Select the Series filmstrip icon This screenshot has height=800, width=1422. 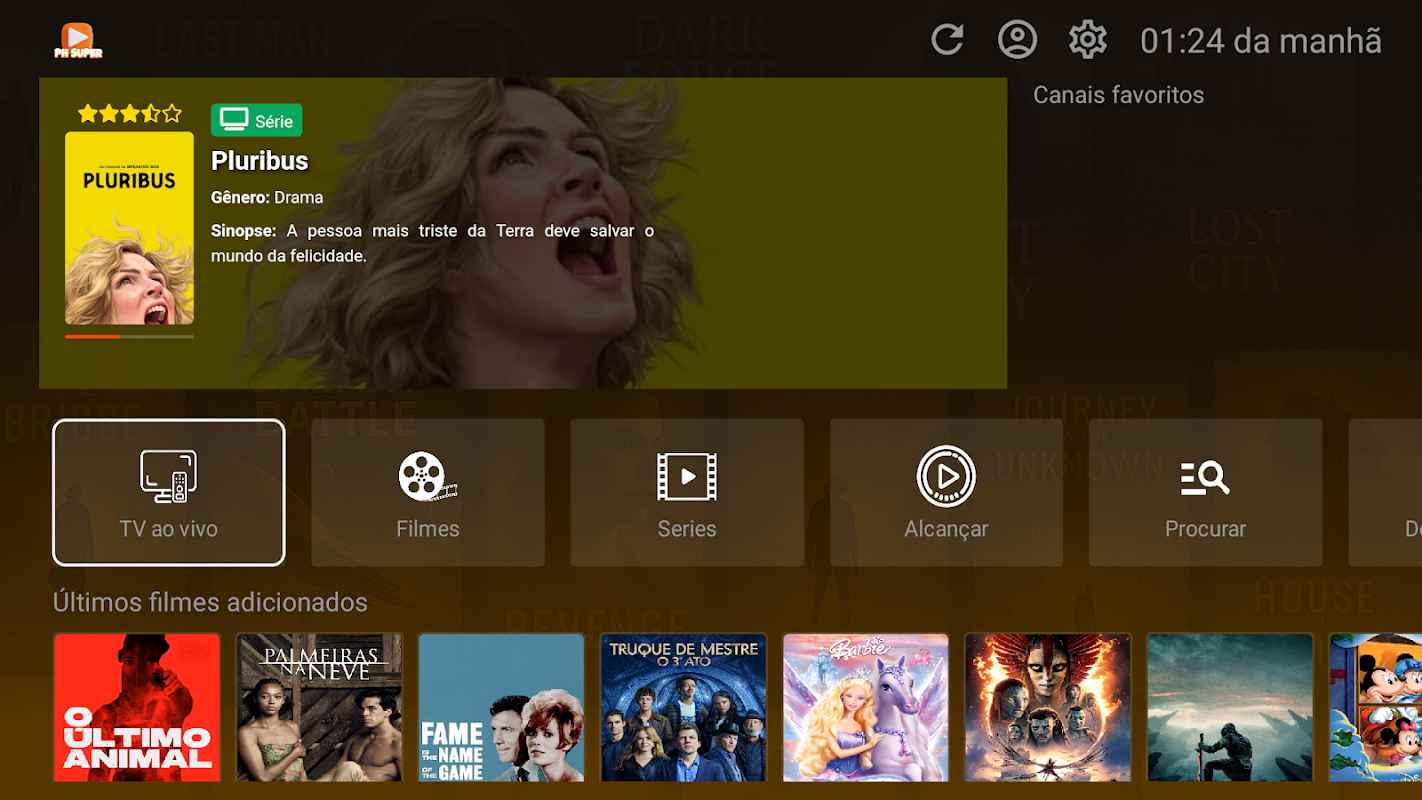point(687,476)
